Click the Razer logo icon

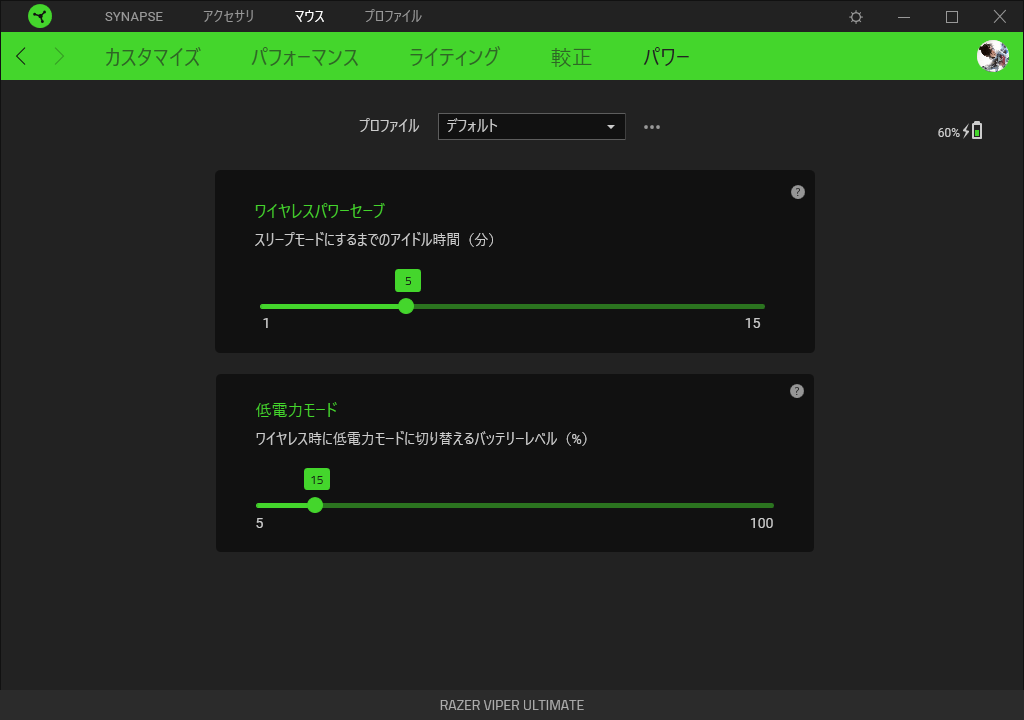[40, 16]
